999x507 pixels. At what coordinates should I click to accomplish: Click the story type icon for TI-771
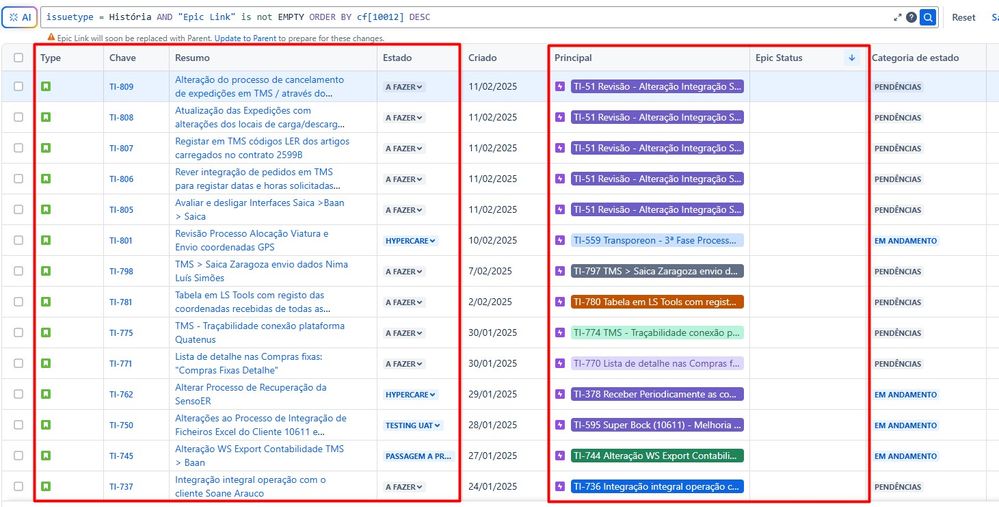pyautogui.click(x=46, y=363)
